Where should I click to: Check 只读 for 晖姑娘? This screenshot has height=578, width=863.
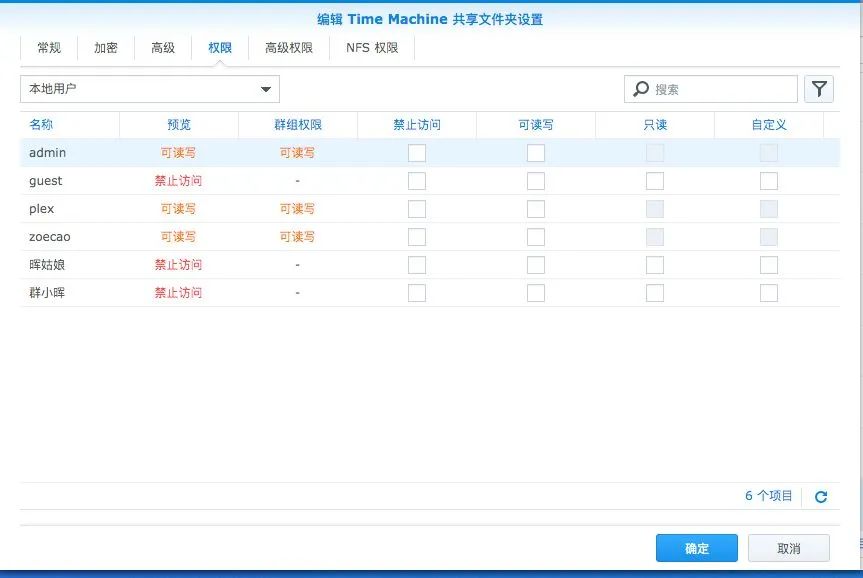tap(654, 265)
